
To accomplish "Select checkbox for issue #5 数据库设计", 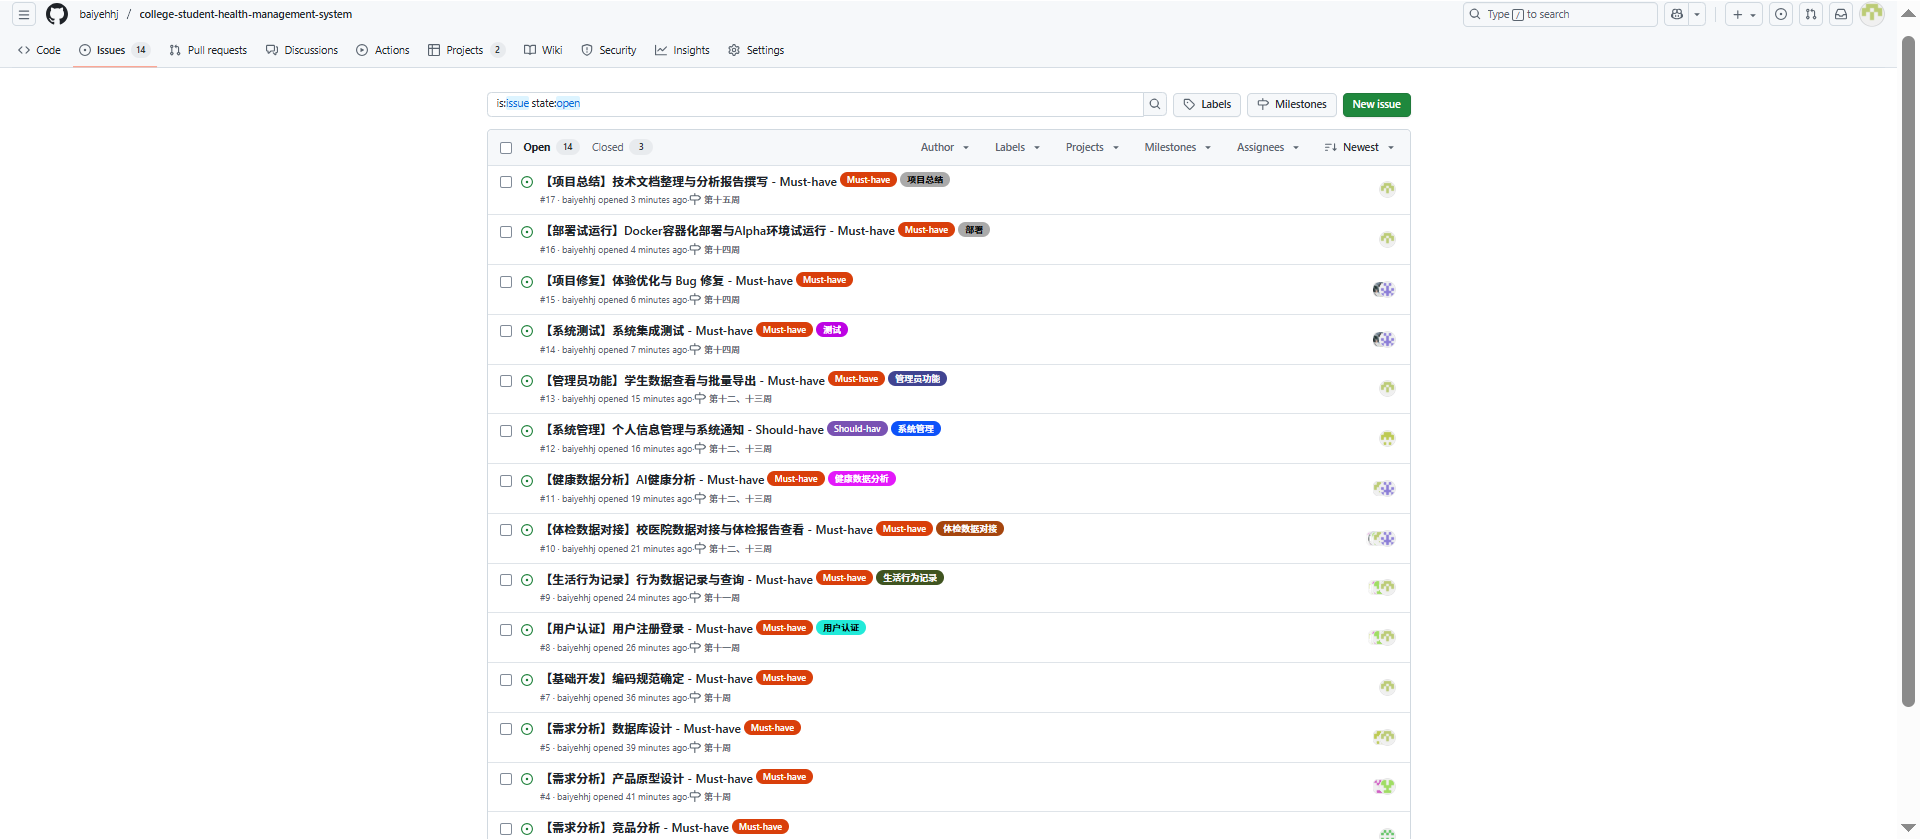I will 506,729.
